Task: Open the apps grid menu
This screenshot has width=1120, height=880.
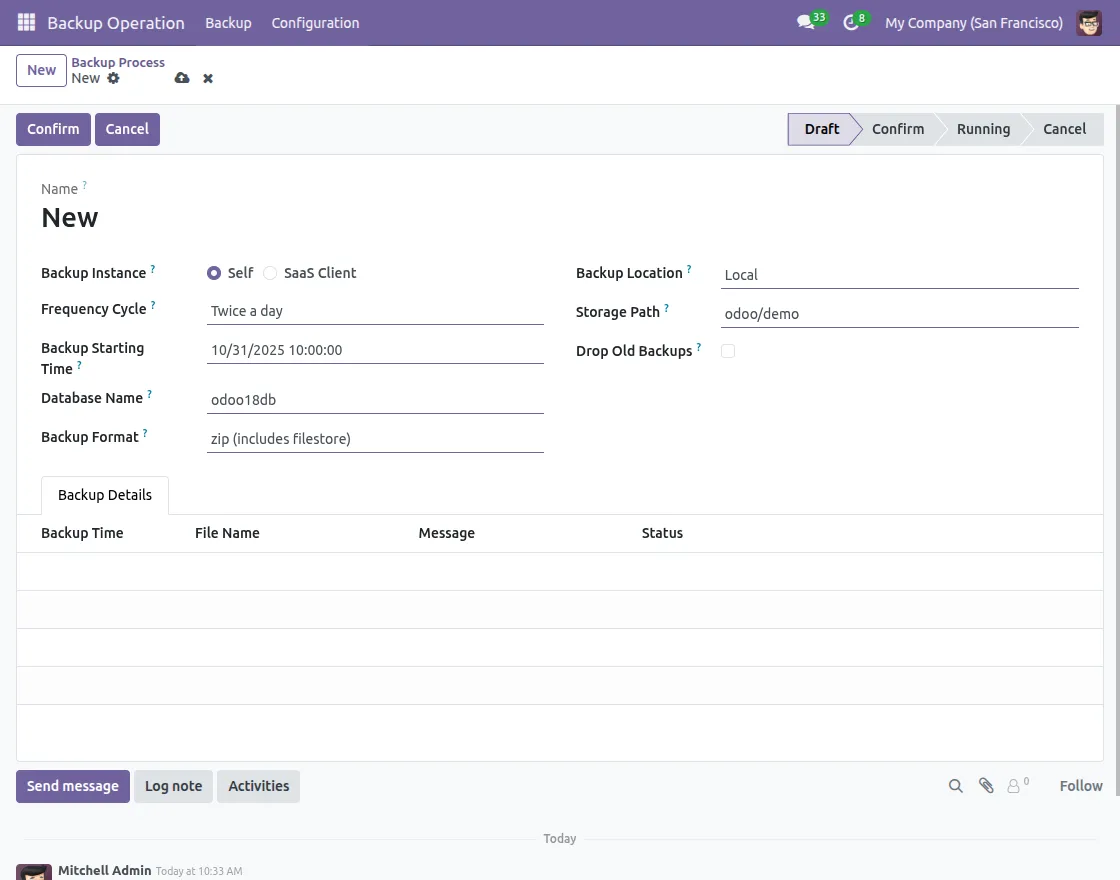Action: (x=25, y=22)
